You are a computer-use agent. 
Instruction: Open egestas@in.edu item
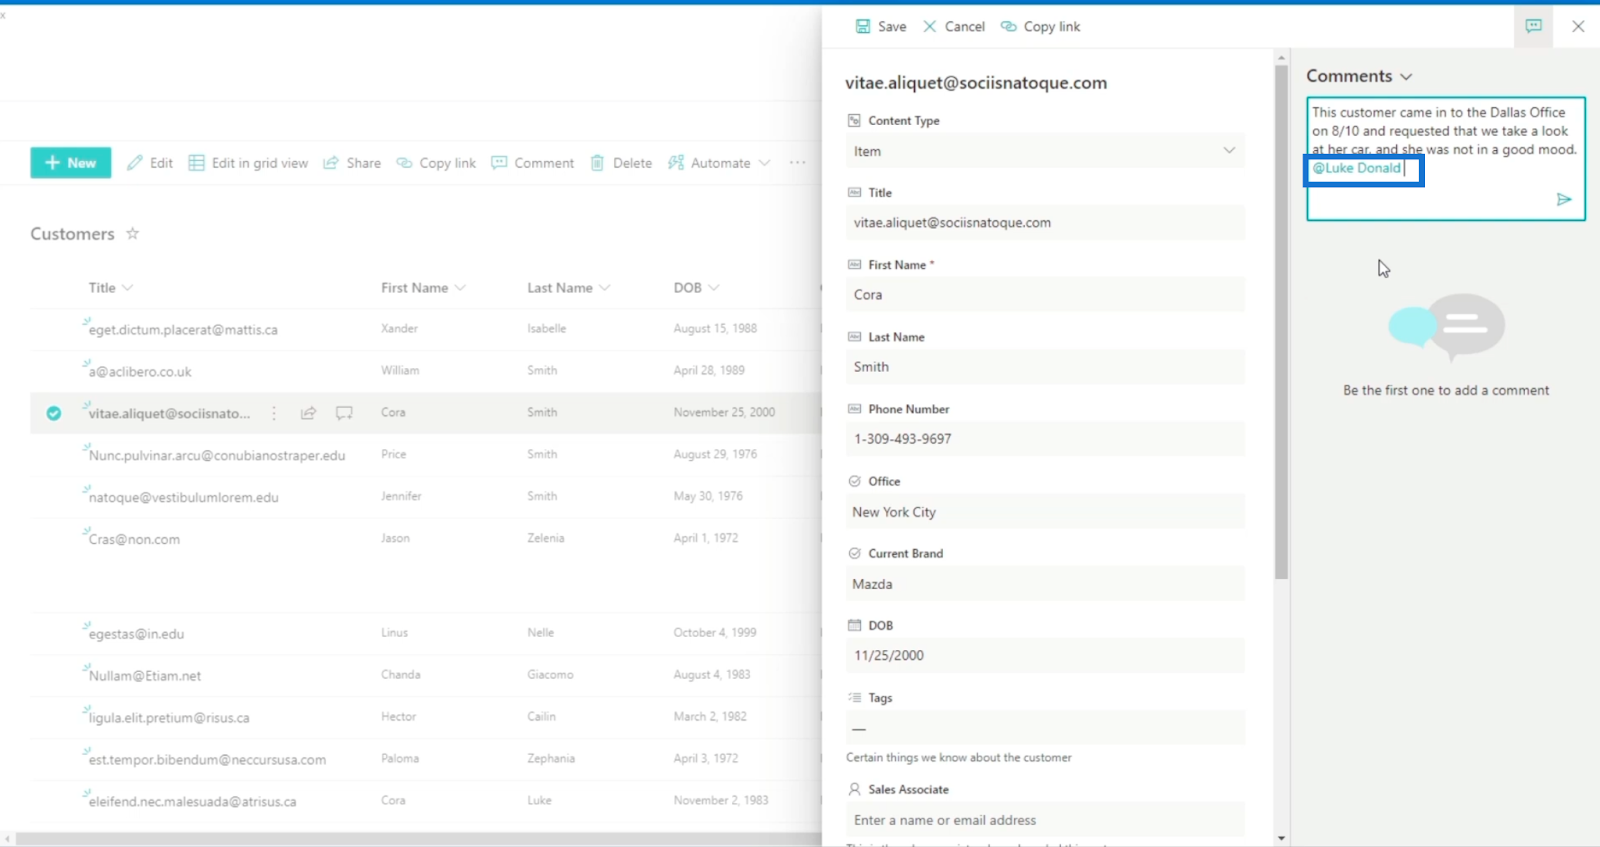(x=136, y=634)
